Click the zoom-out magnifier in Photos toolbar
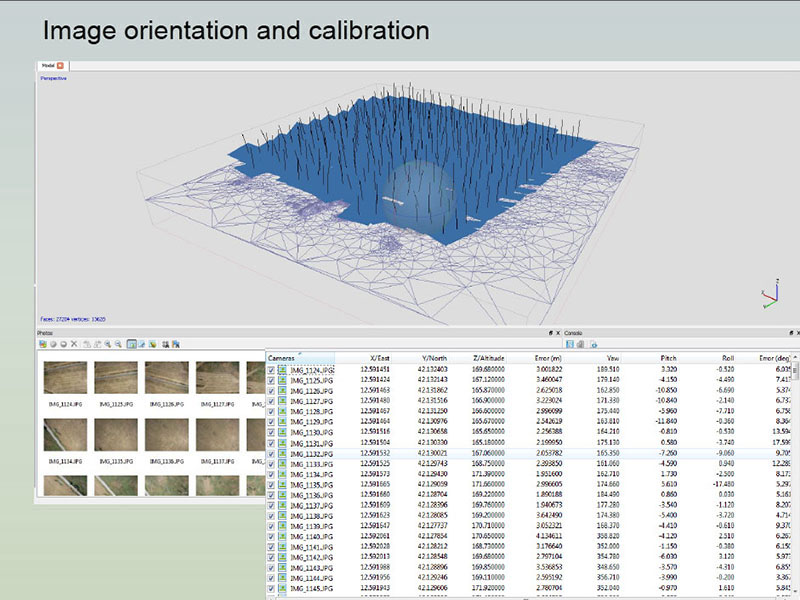 pyautogui.click(x=118, y=344)
